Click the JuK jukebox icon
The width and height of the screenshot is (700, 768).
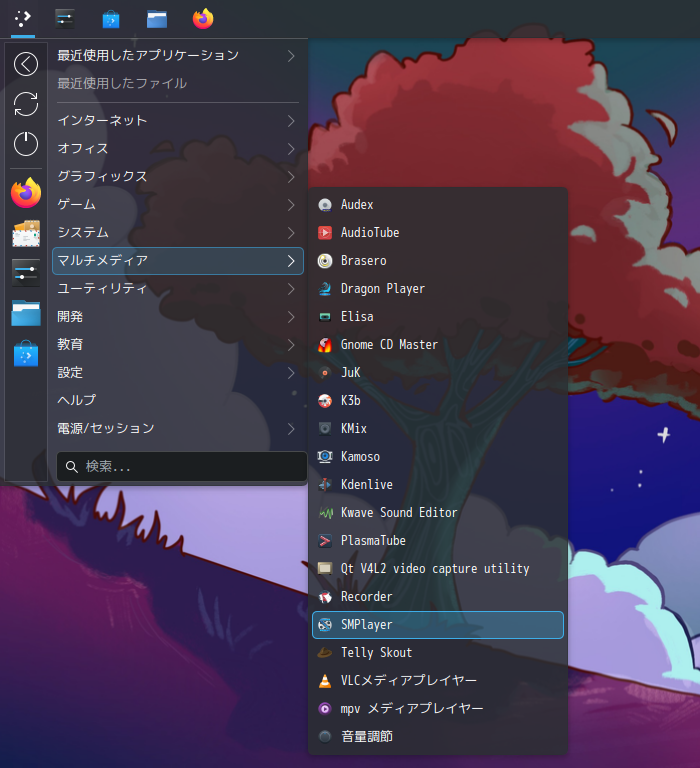(x=325, y=373)
